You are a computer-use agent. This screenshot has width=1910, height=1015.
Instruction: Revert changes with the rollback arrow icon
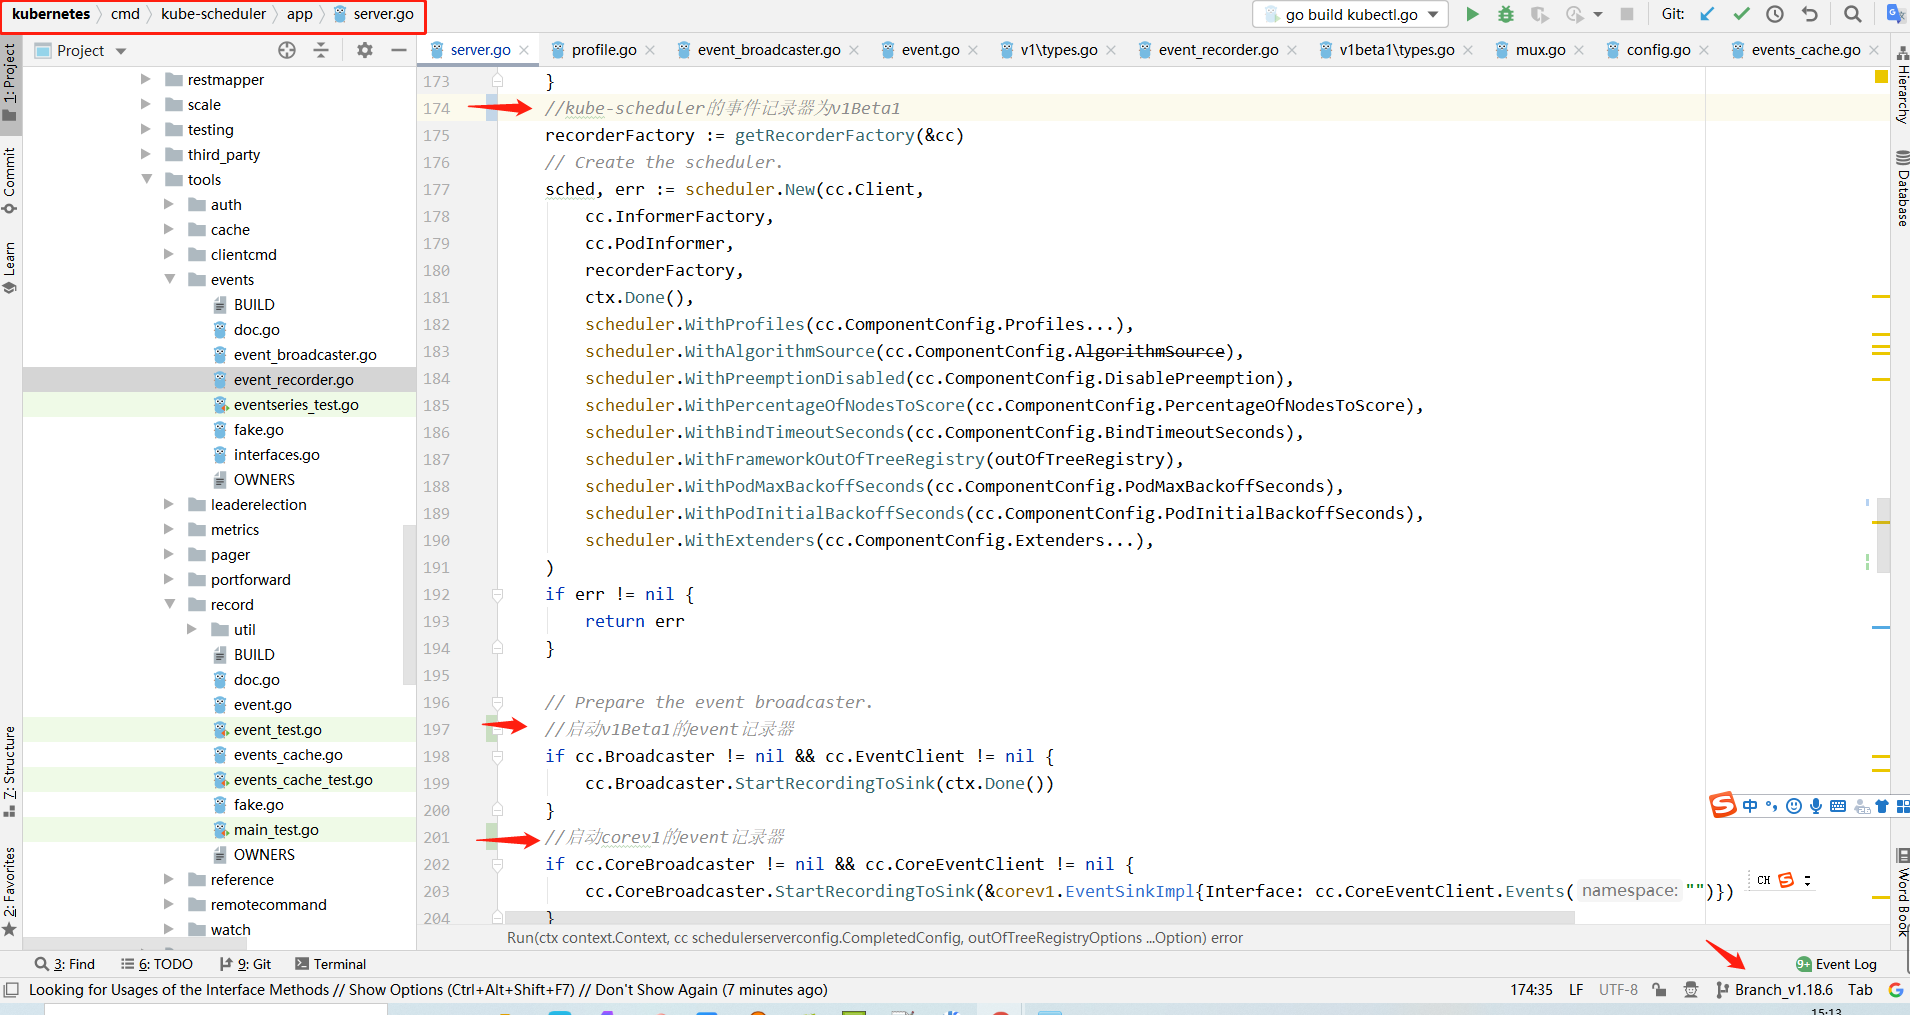pos(1809,14)
